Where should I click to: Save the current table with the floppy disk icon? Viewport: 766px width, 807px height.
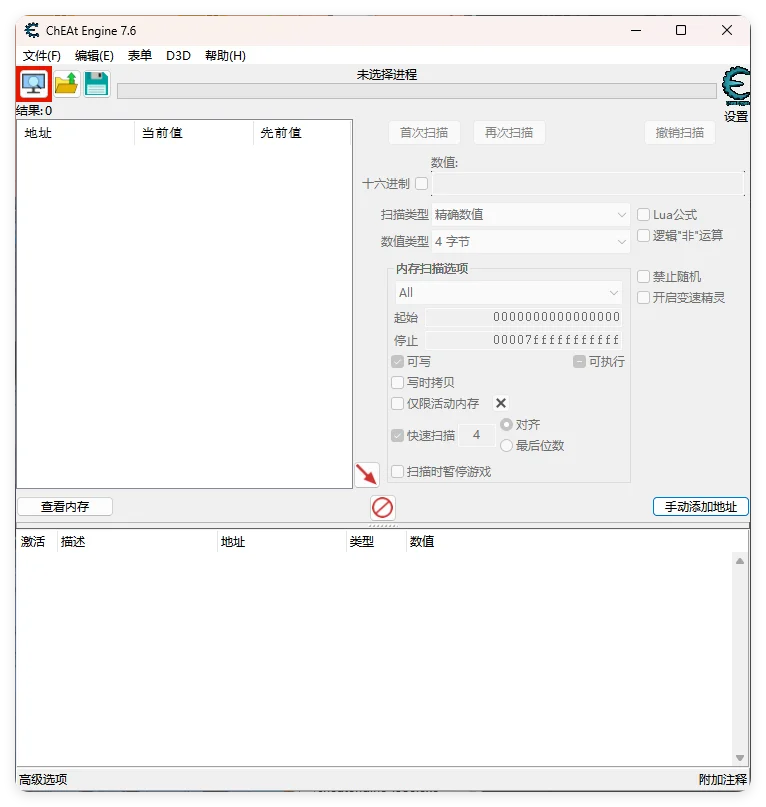[x=96, y=84]
